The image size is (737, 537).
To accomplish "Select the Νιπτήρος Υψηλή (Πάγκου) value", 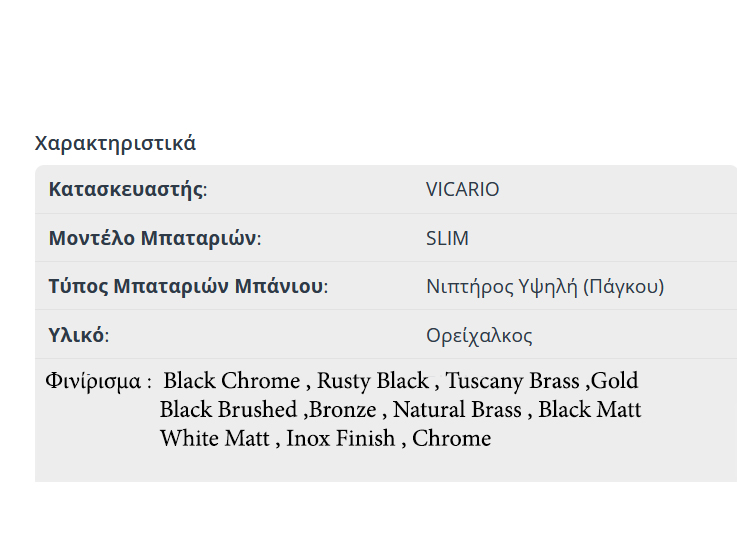I will click(545, 287).
